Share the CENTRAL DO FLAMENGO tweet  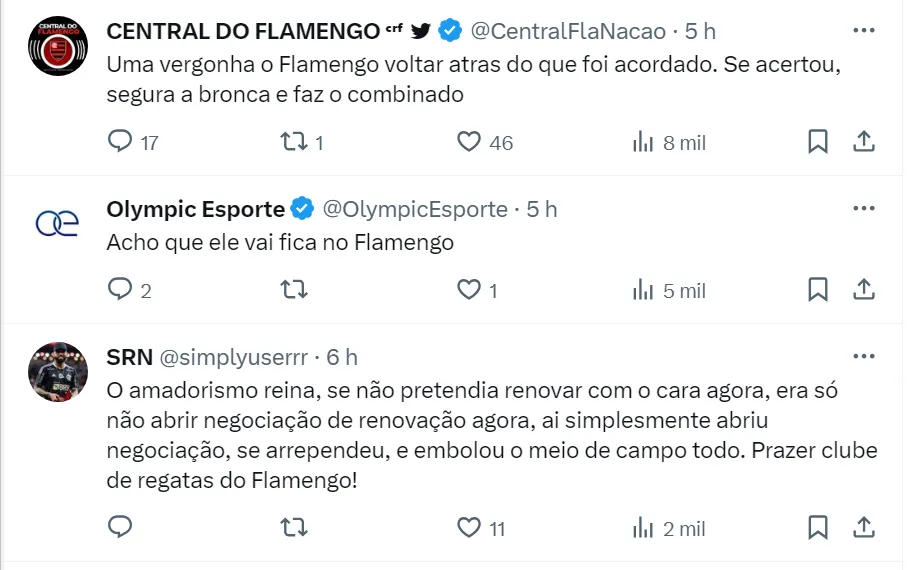863,142
